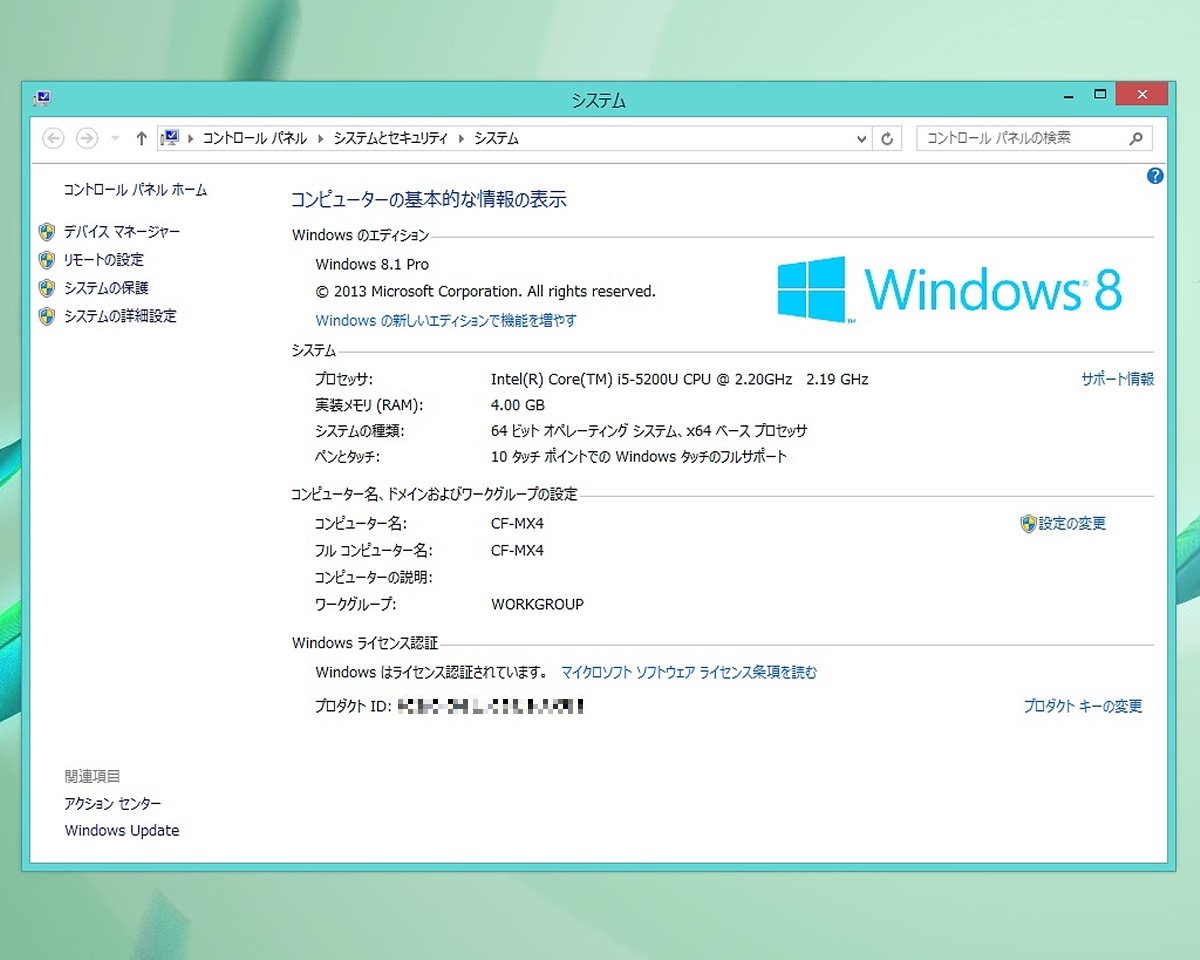Read マイクロソフト ソフトウェア ライセンス条項を読む link
The height and width of the screenshot is (960, 1200).
pyautogui.click(x=689, y=672)
